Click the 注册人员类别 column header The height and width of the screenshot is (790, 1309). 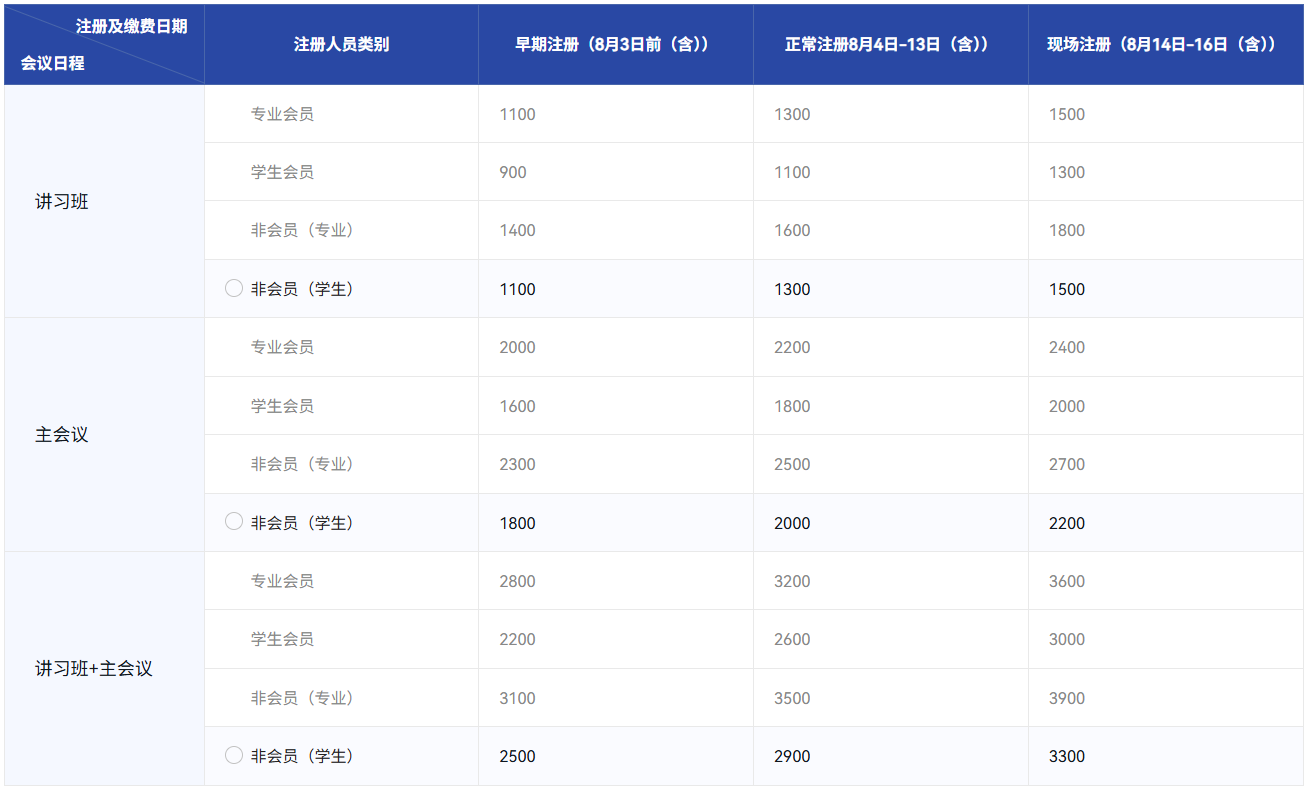[342, 44]
